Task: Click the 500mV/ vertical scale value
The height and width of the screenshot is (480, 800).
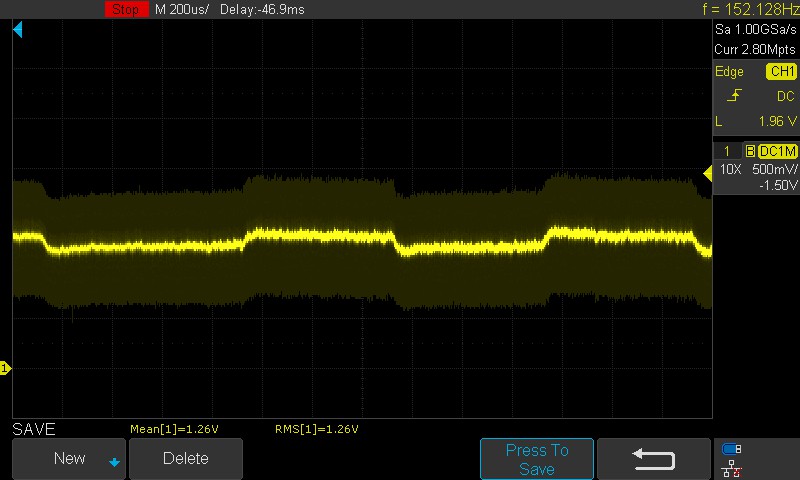Action: tap(774, 169)
